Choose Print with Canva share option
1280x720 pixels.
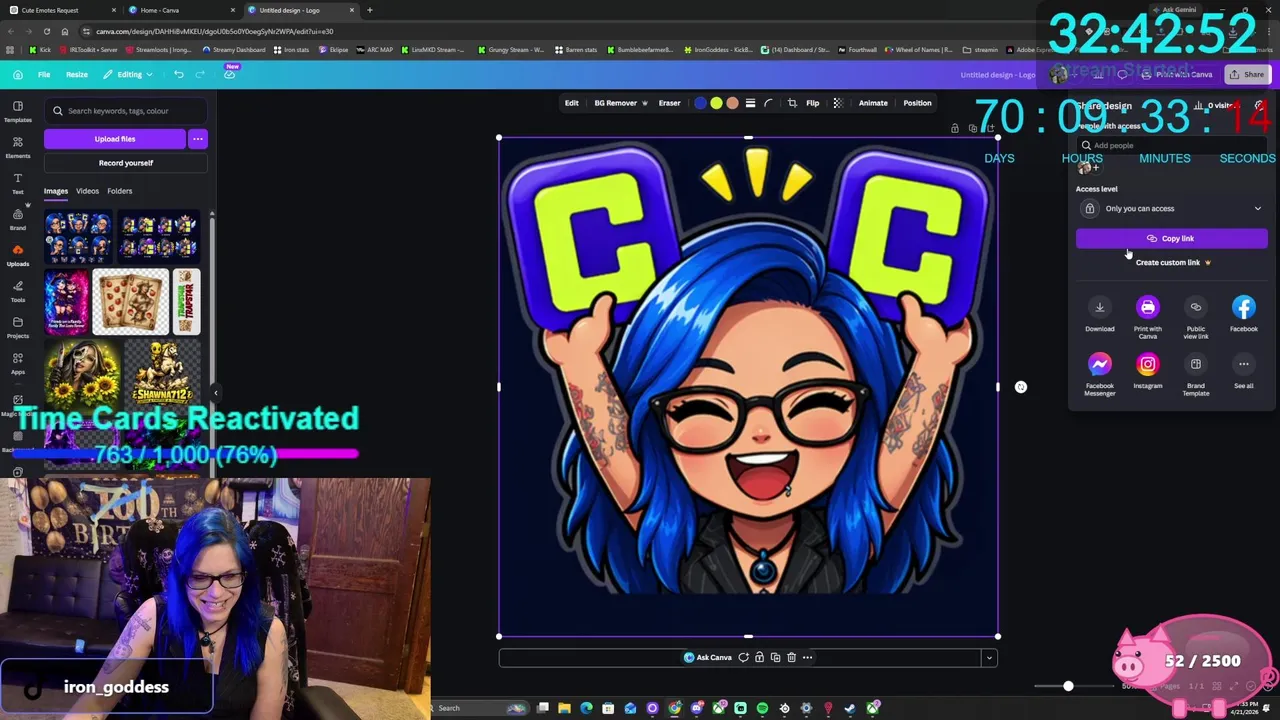pos(1147,317)
